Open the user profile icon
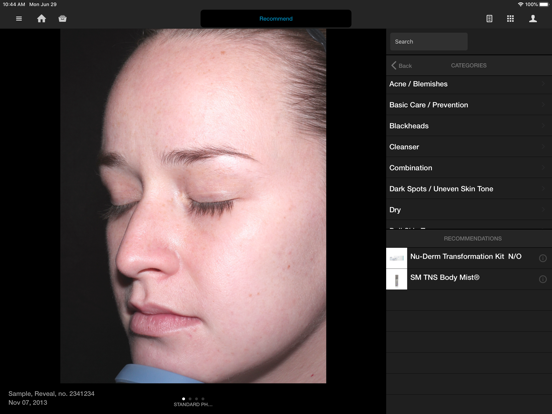Screen dimensions: 552x414 [x=533, y=19]
